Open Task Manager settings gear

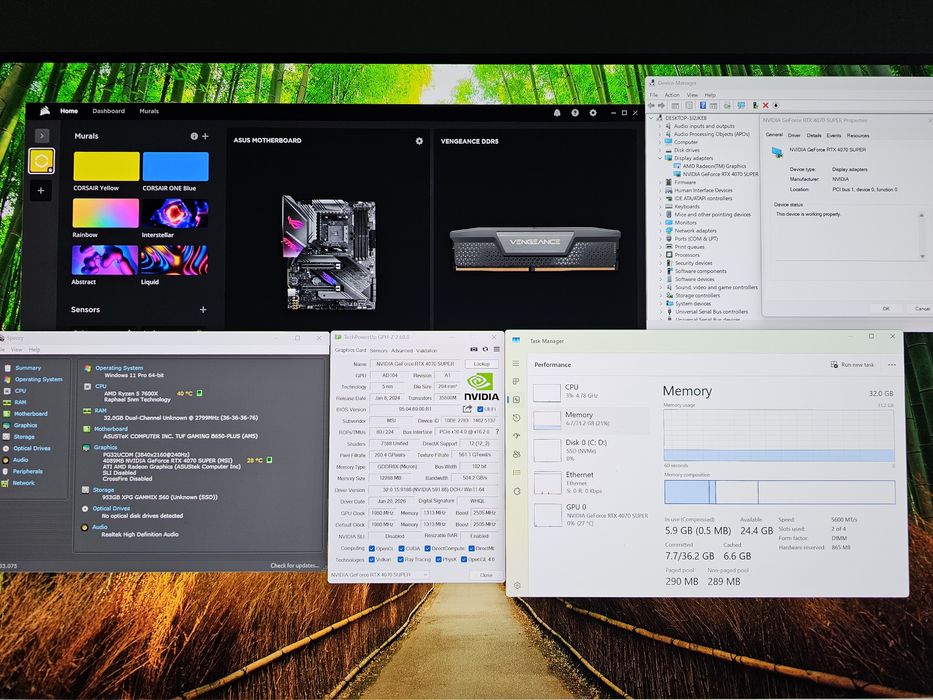pyautogui.click(x=517, y=586)
